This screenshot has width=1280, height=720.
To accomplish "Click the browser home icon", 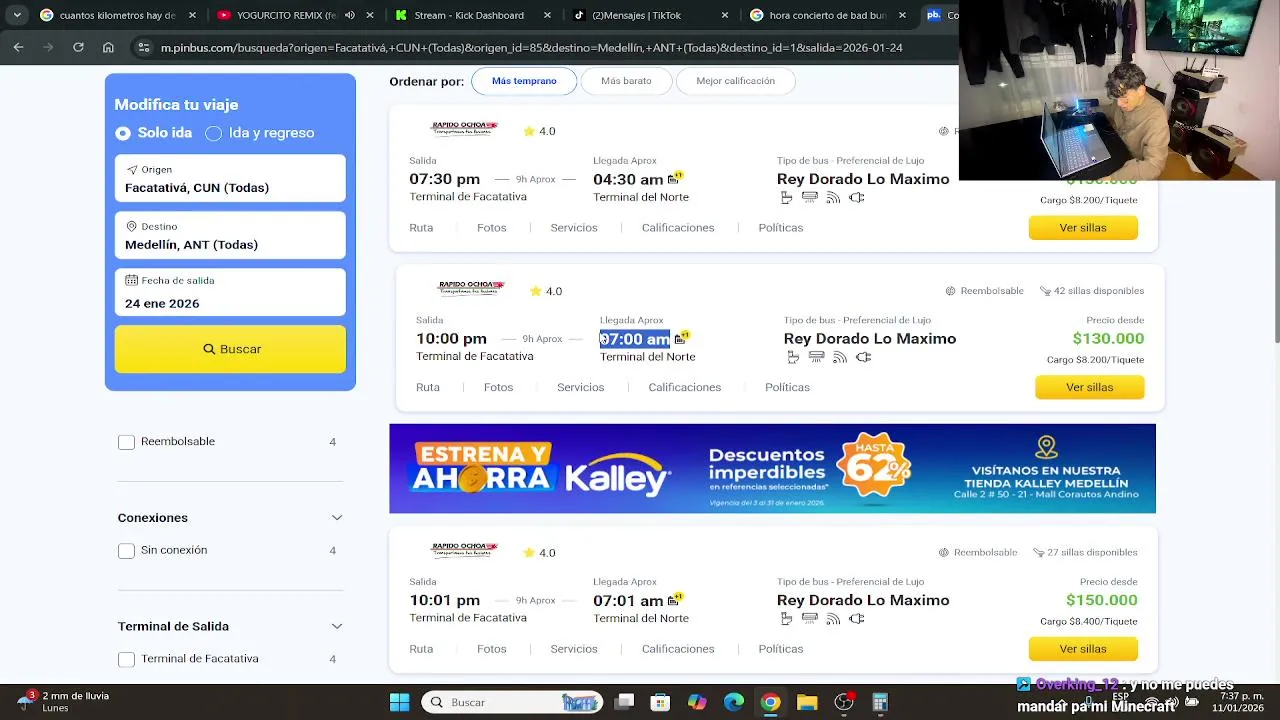I will [108, 47].
